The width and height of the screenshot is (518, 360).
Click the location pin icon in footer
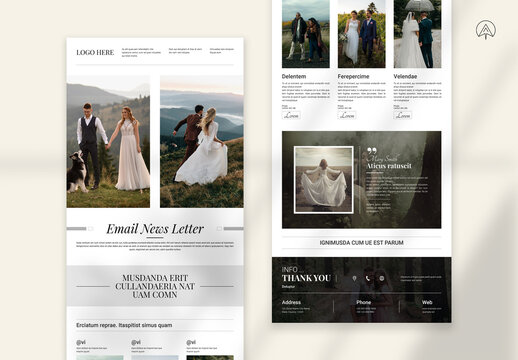(354, 278)
